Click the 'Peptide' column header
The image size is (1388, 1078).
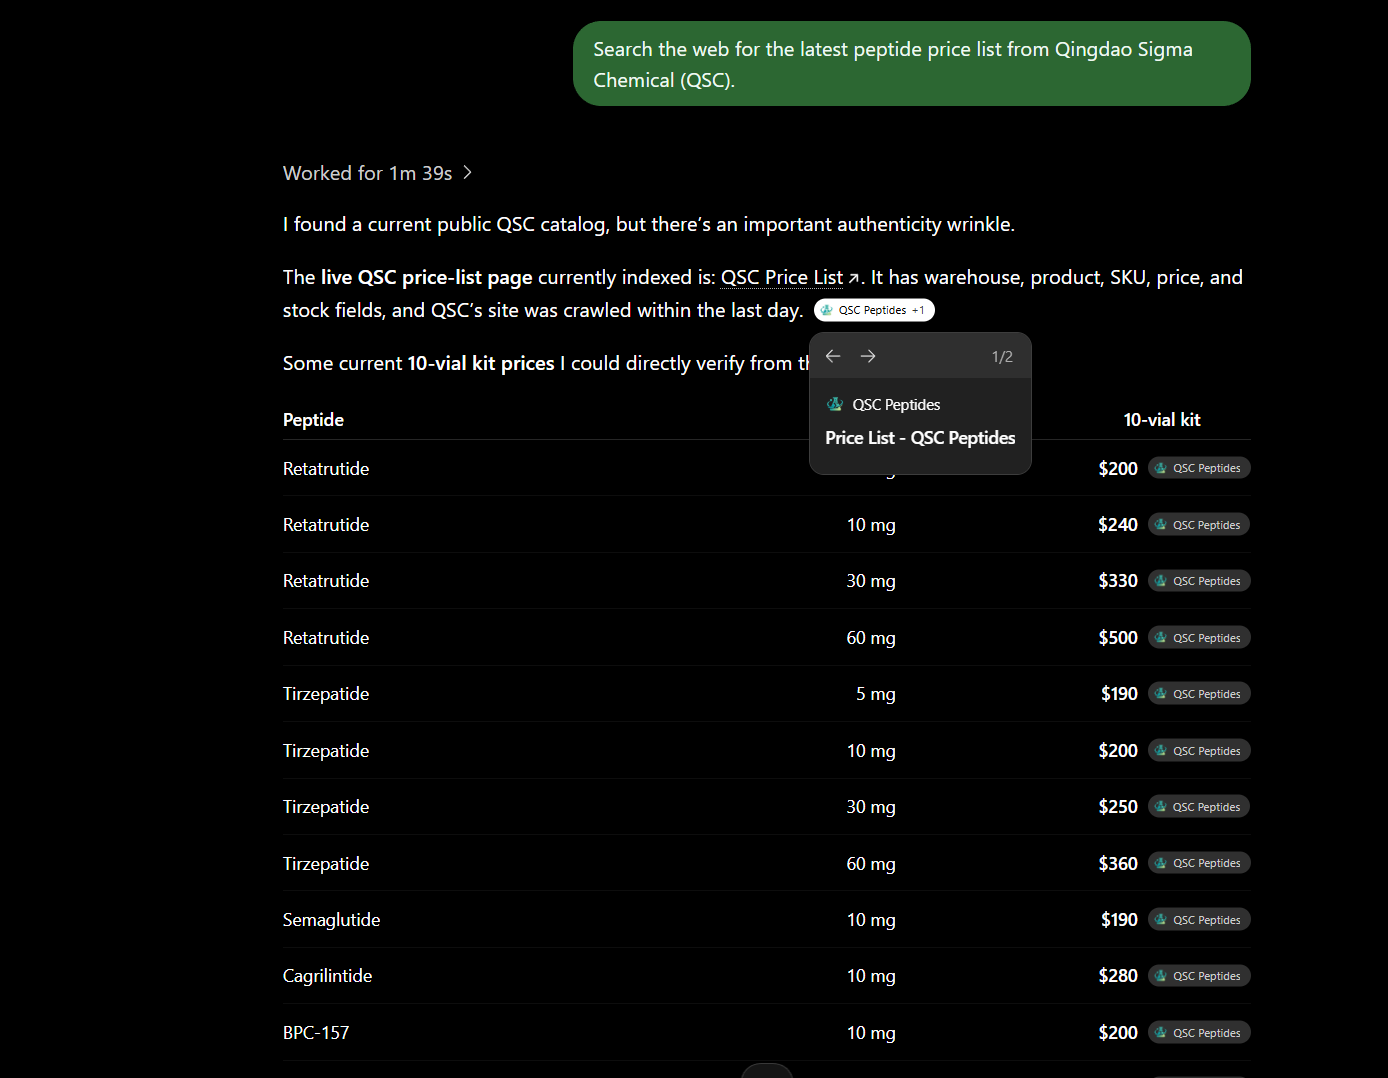(x=313, y=420)
